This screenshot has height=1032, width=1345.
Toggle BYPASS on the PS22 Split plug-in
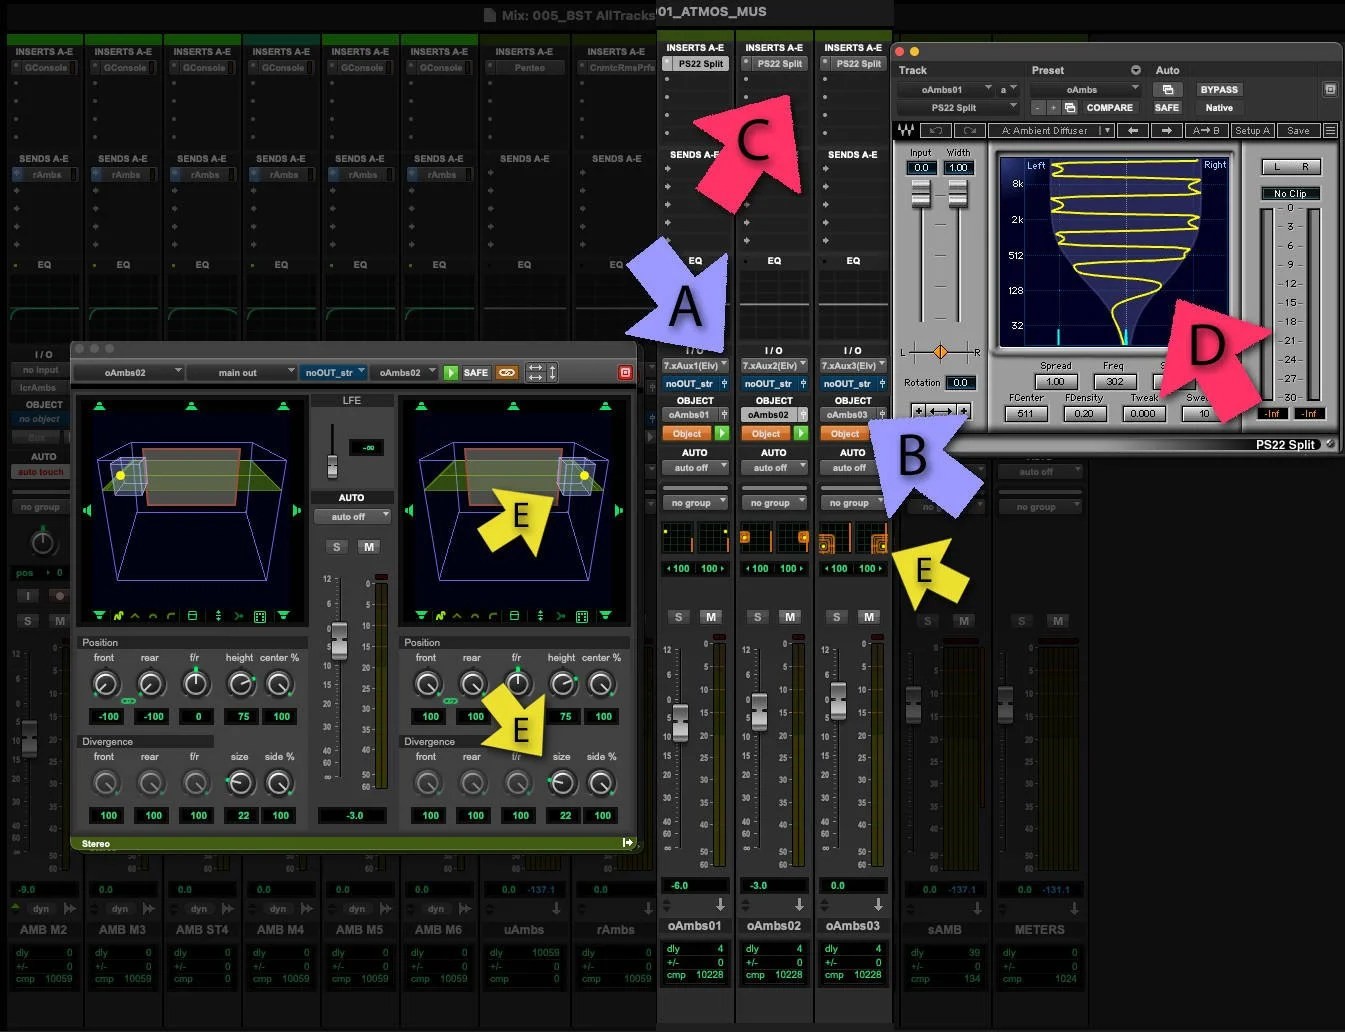pos(1219,89)
